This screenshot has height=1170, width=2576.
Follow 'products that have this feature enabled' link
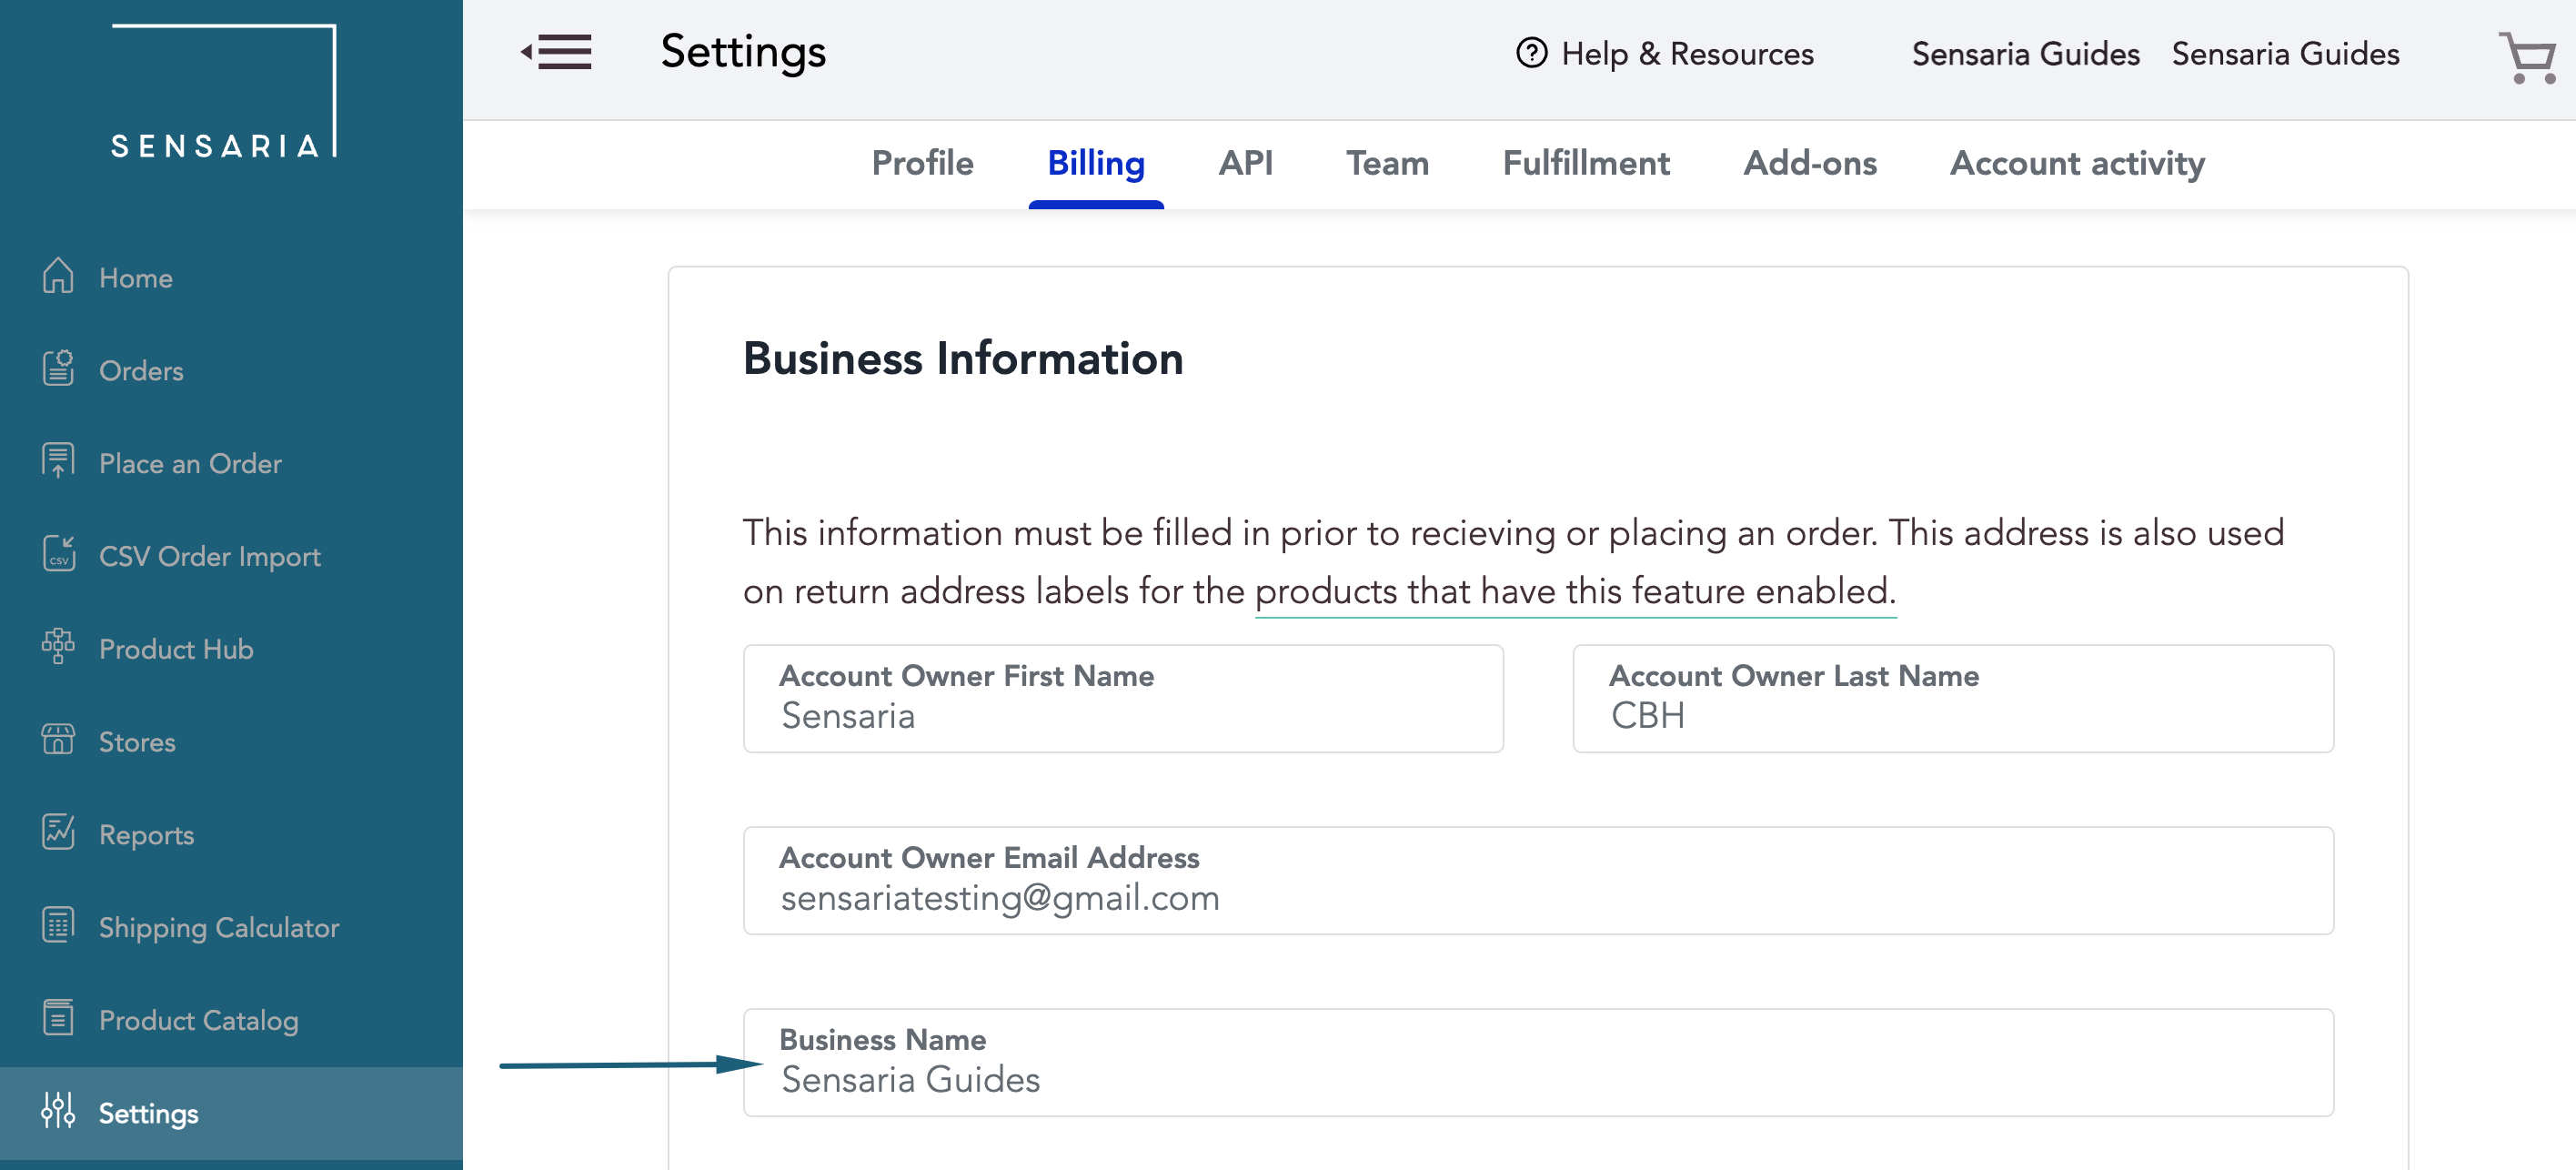(x=1575, y=591)
